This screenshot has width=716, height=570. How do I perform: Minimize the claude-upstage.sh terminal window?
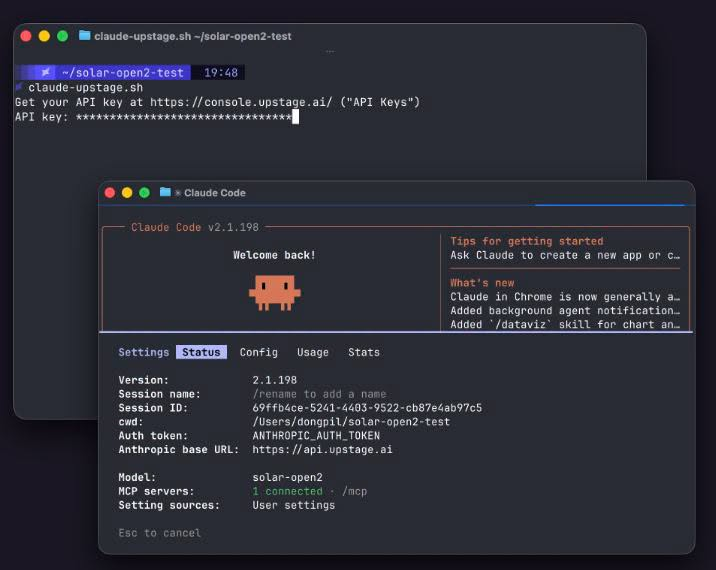click(x=44, y=36)
